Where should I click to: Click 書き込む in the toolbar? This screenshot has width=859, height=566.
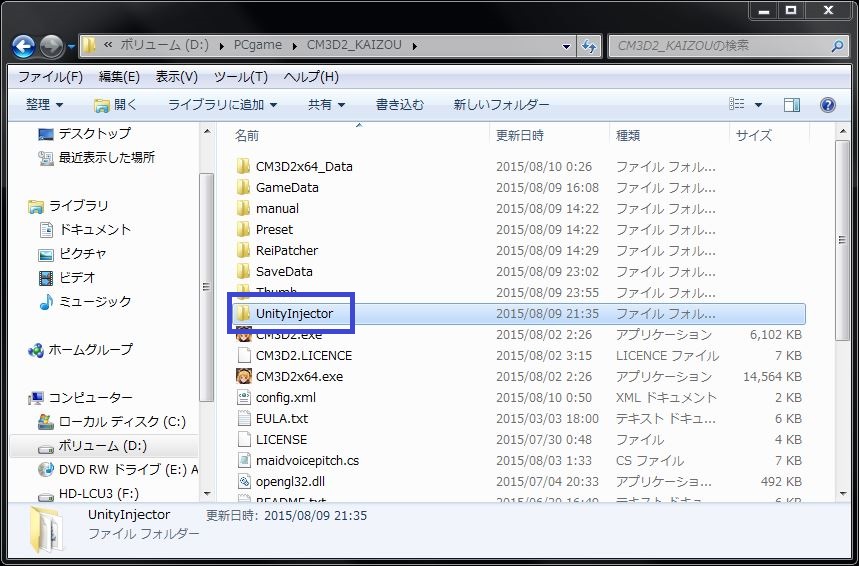point(399,105)
